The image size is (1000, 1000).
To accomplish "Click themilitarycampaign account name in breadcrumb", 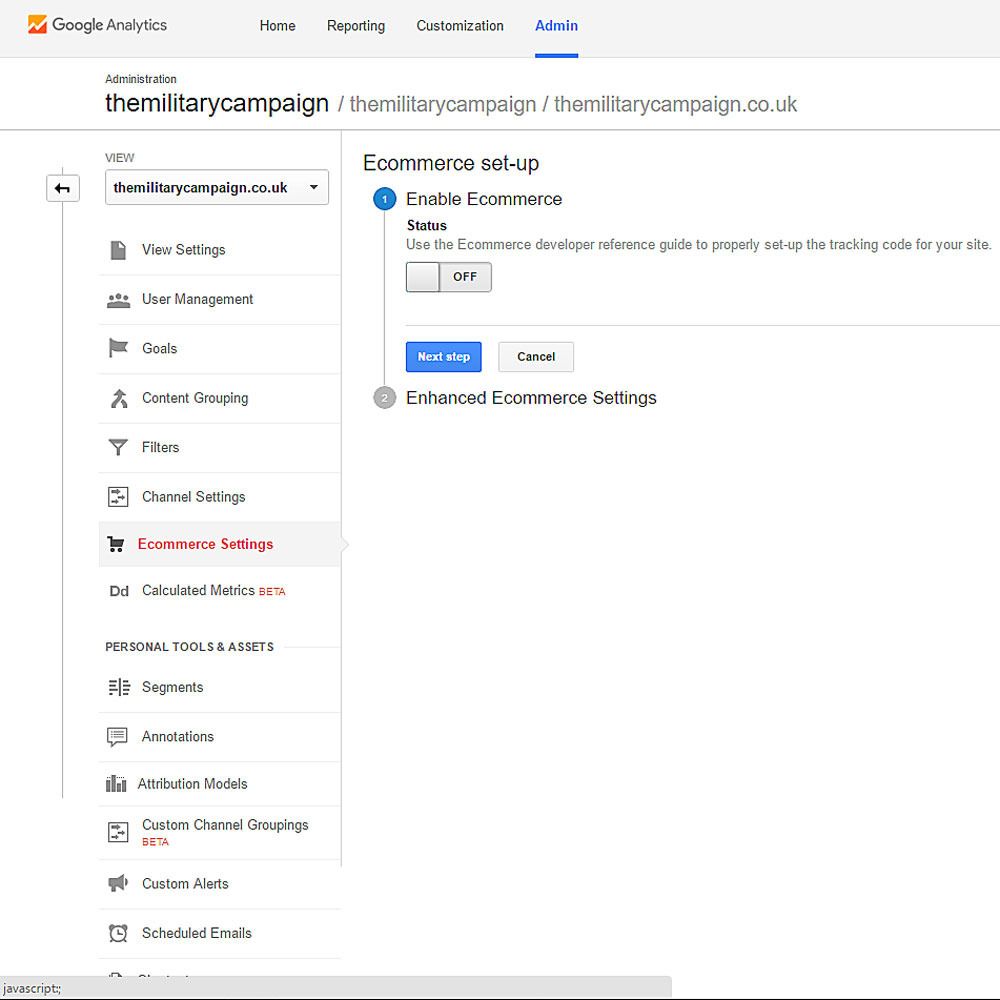I will pyautogui.click(x=217, y=103).
